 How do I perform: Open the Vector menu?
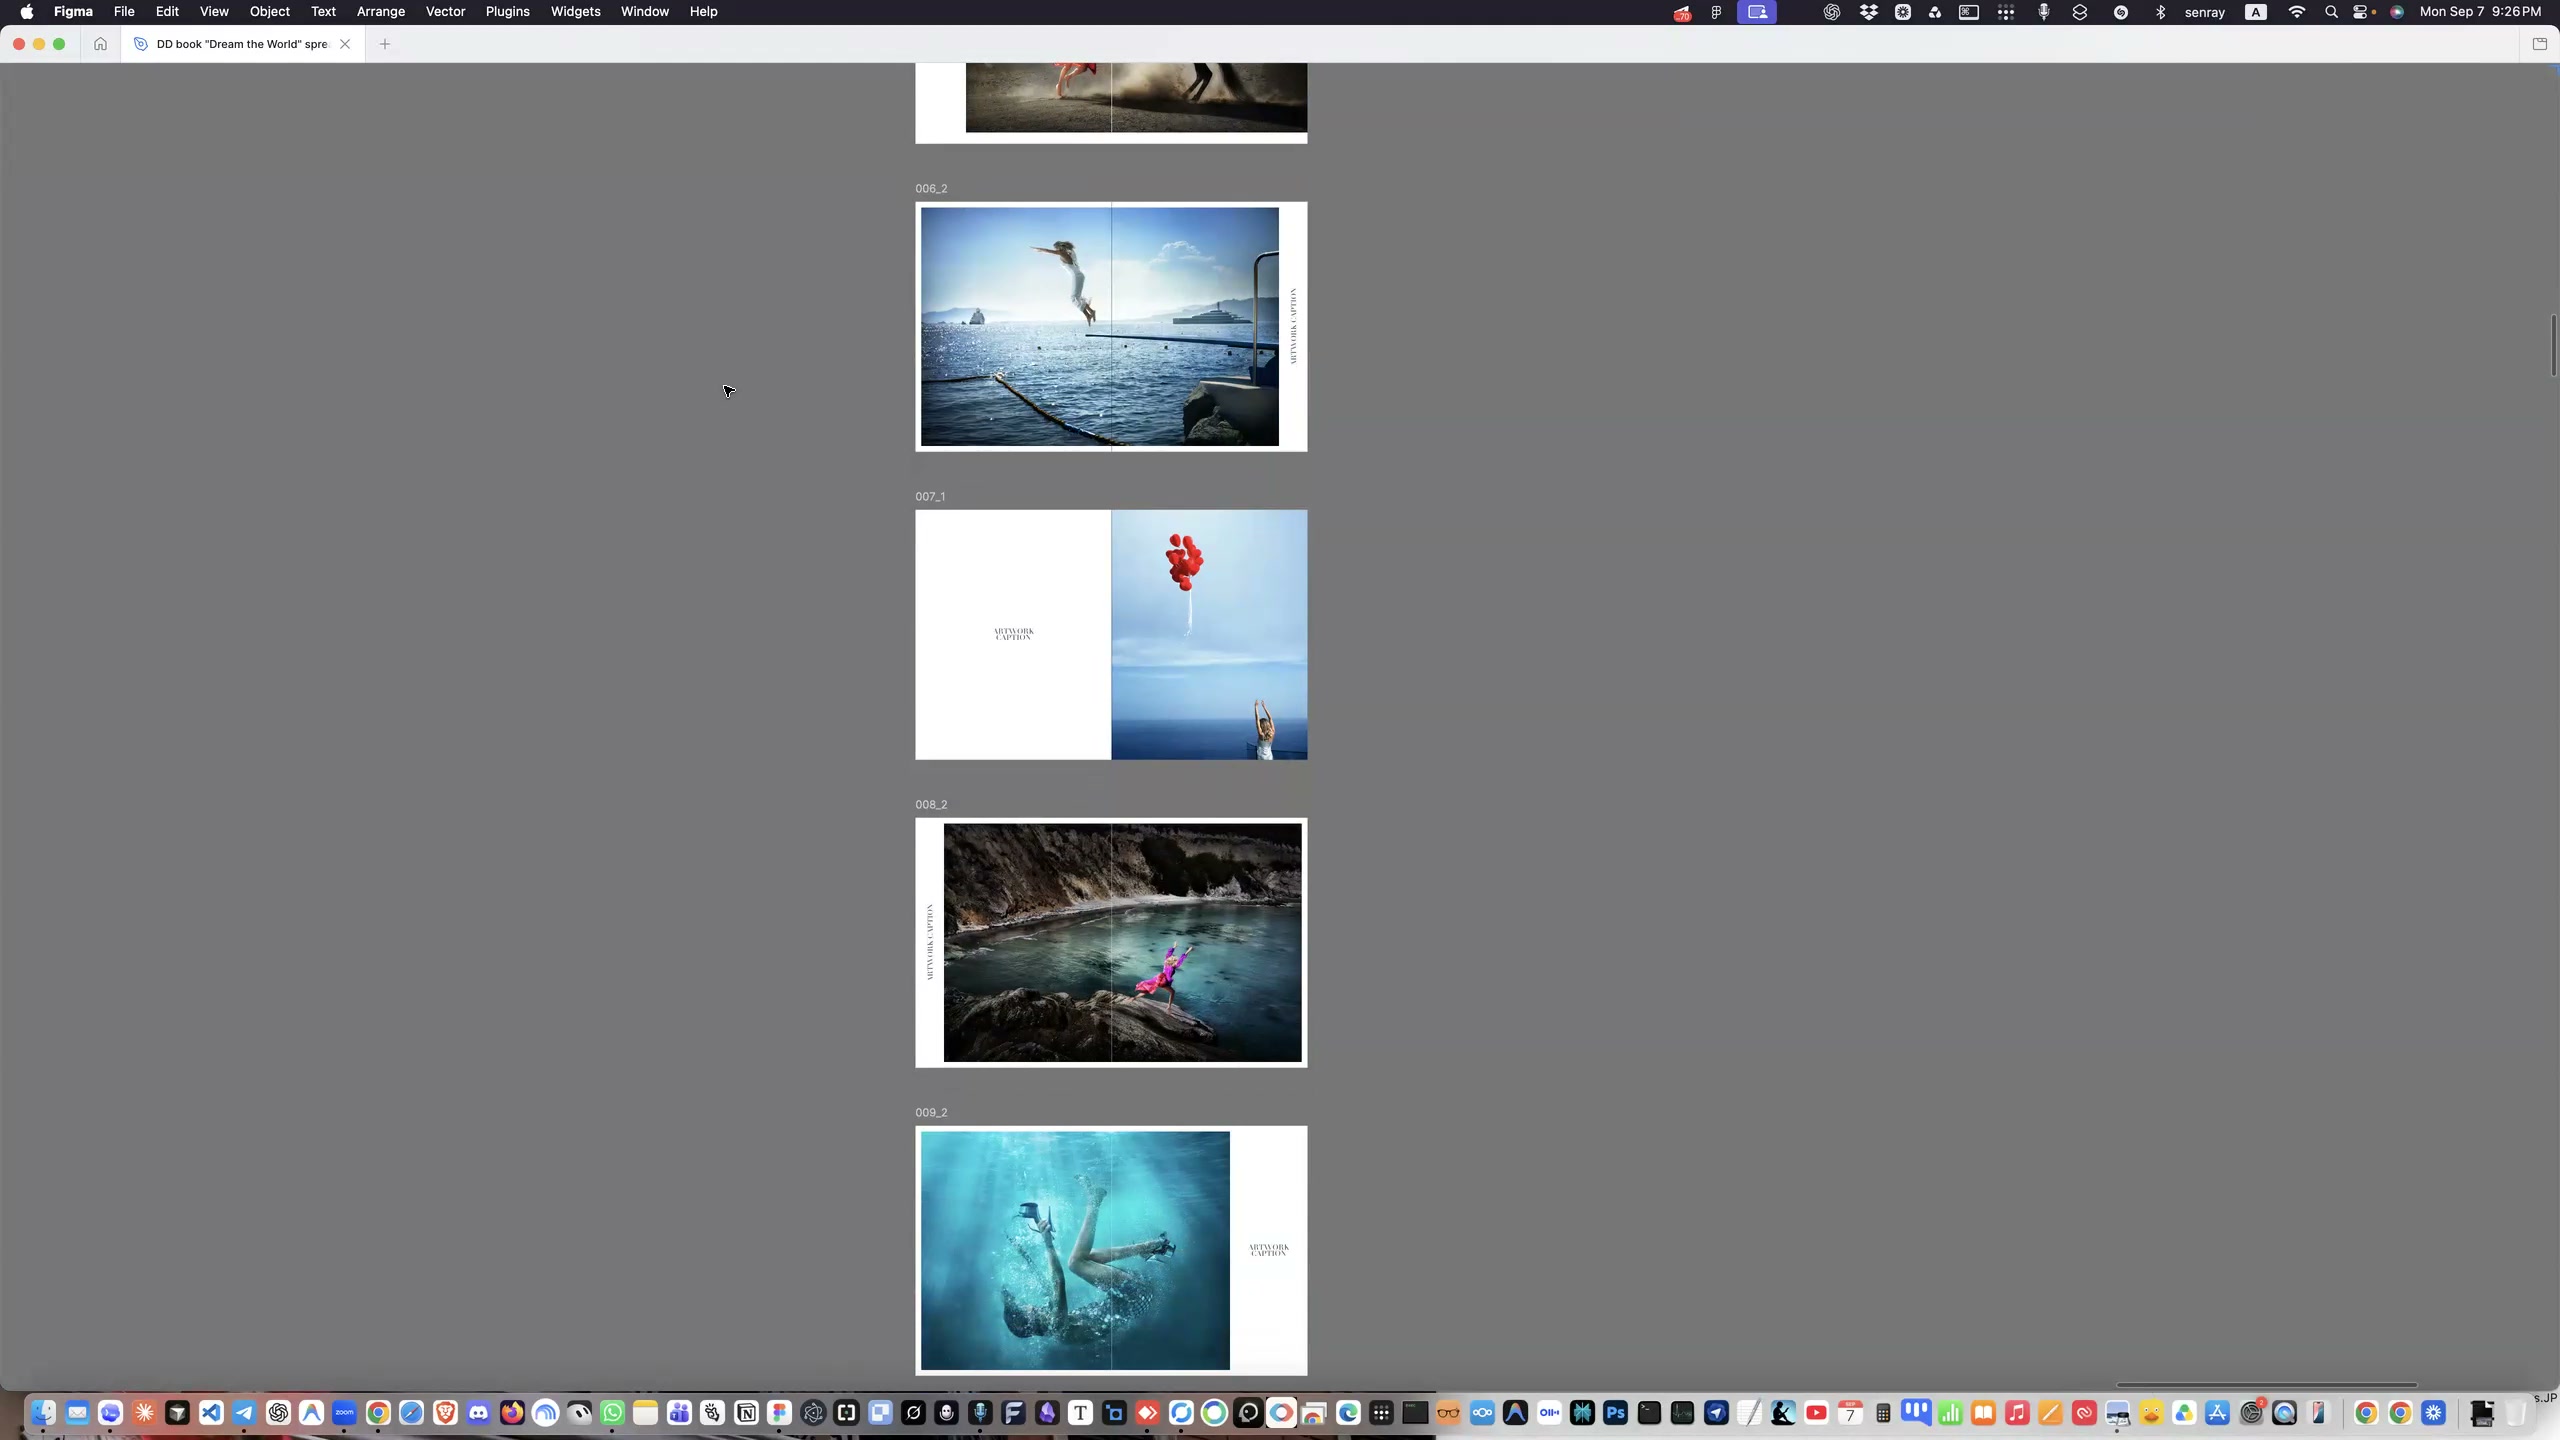[445, 12]
